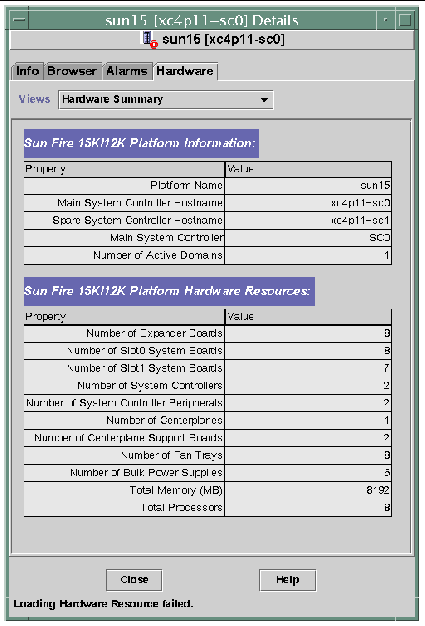Viewport: 425px width, 626px height.
Task: Click the Close button
Action: pos(134,580)
